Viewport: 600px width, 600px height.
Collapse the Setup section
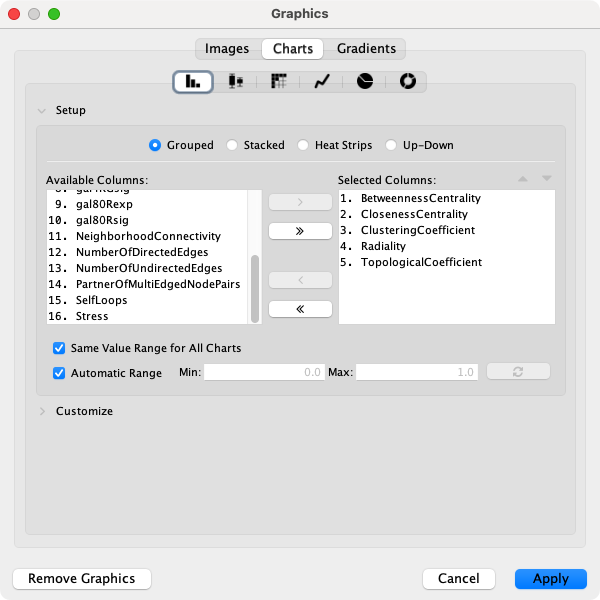[x=42, y=110]
